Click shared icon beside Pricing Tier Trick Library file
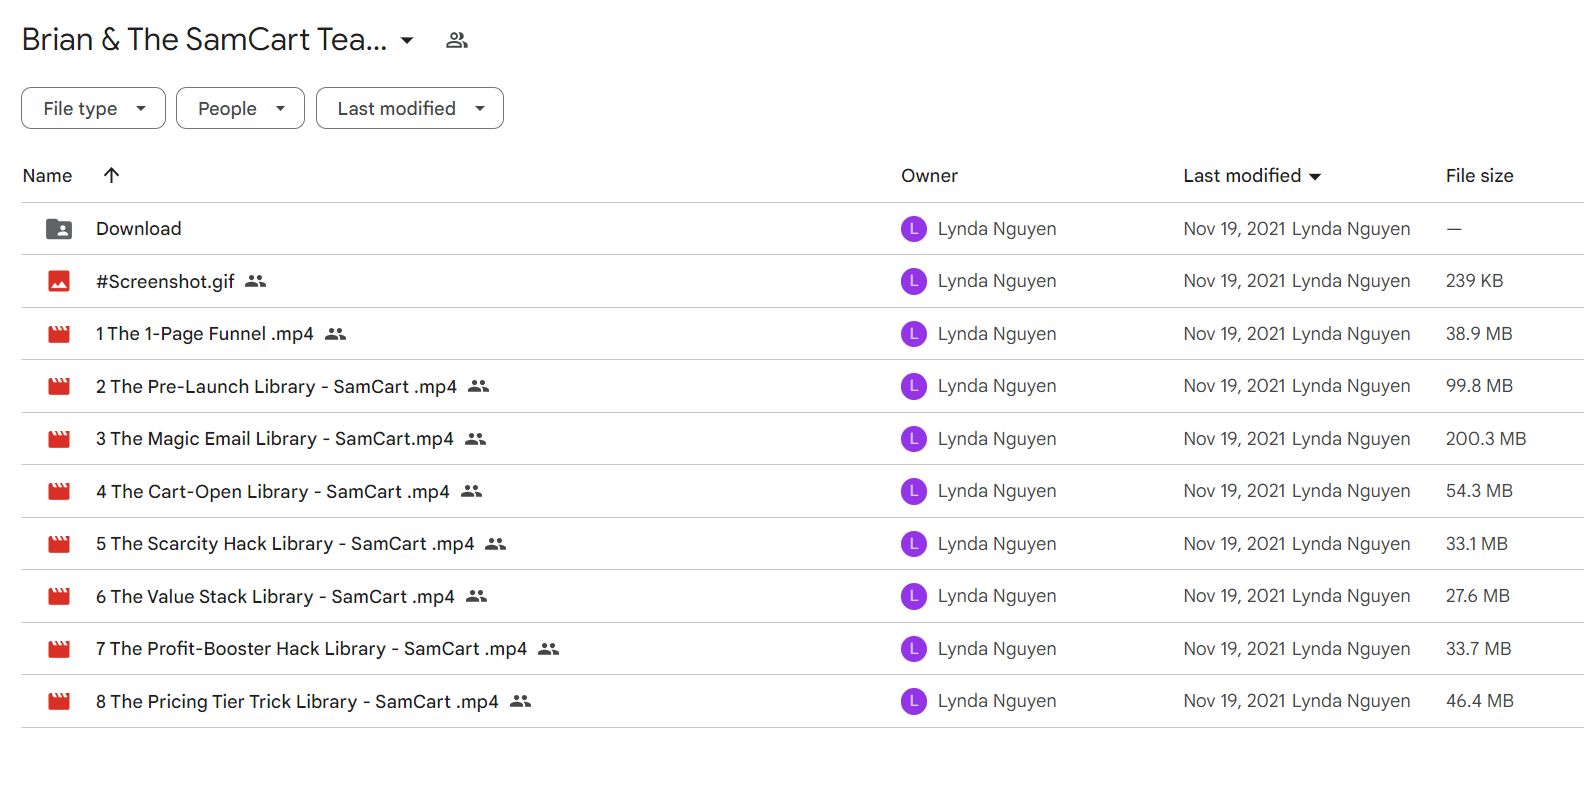Viewport: 1584px width, 787px height. pos(520,701)
